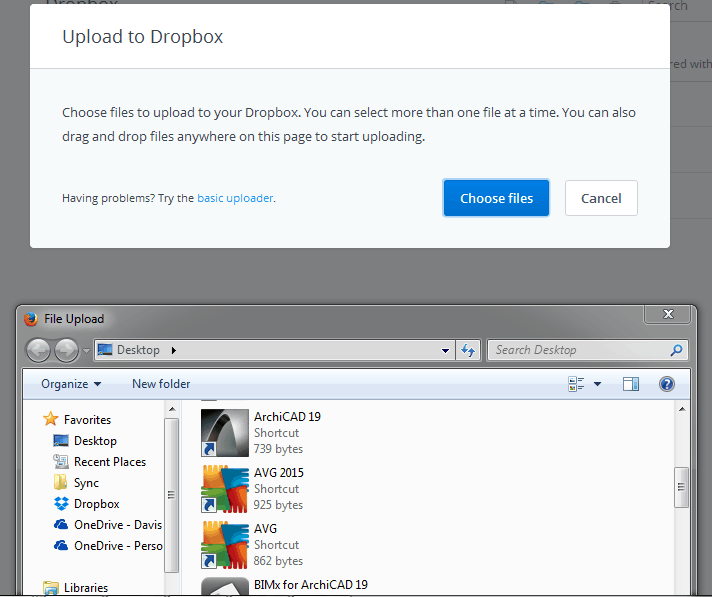Open recent locations dropdown next to arrows
Viewport: 712px width, 597px height.
point(86,350)
